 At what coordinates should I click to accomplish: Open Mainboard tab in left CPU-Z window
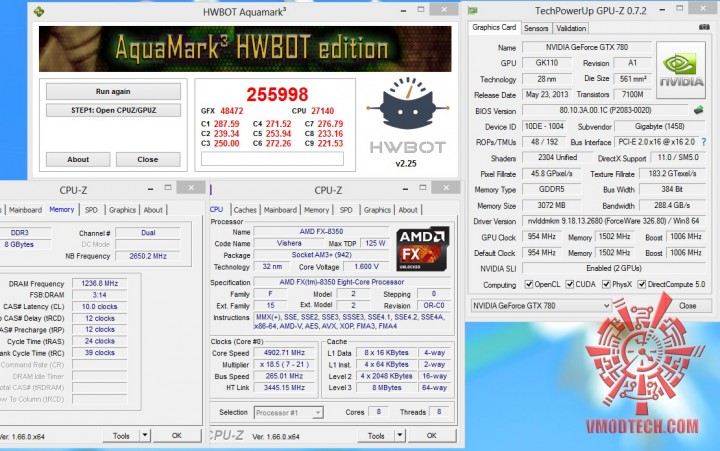25,210
